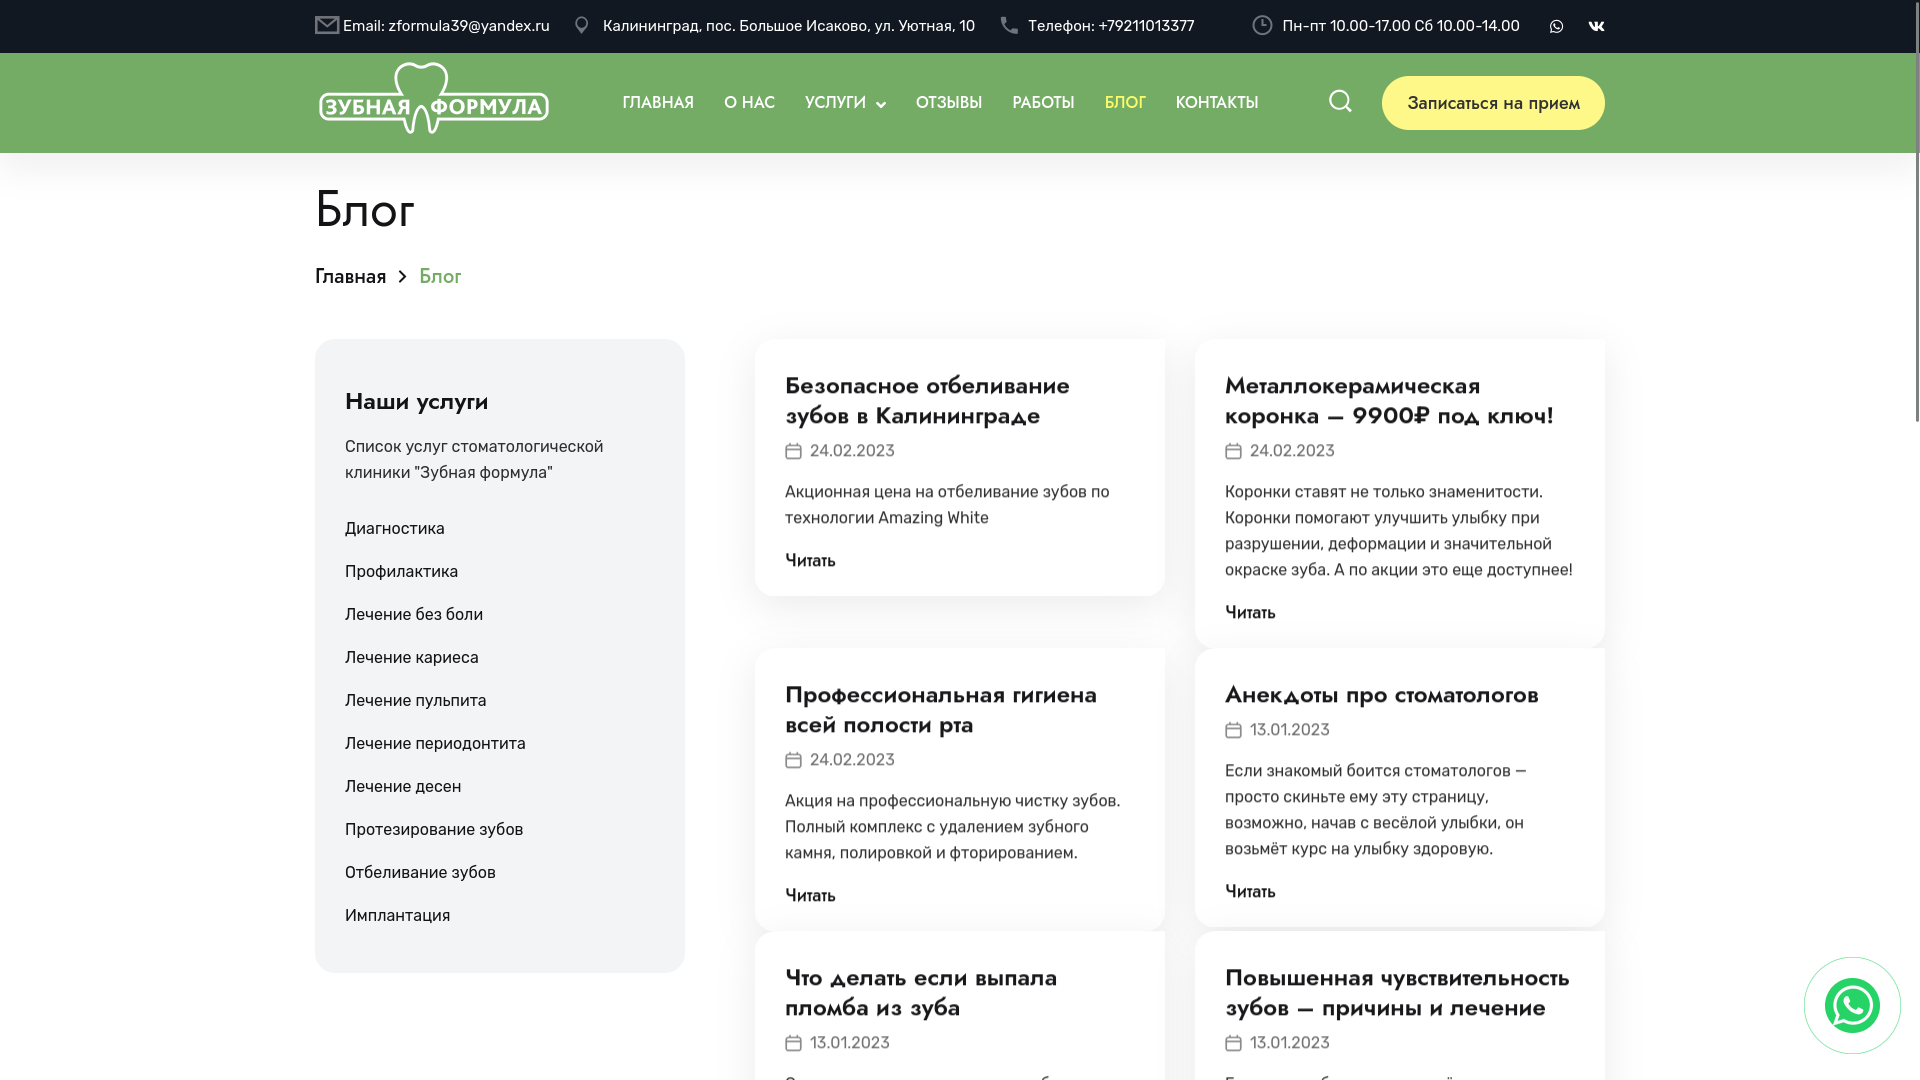This screenshot has height=1080, width=1920.
Task: Open Что делать если выпала пломба title
Action: [x=921, y=992]
